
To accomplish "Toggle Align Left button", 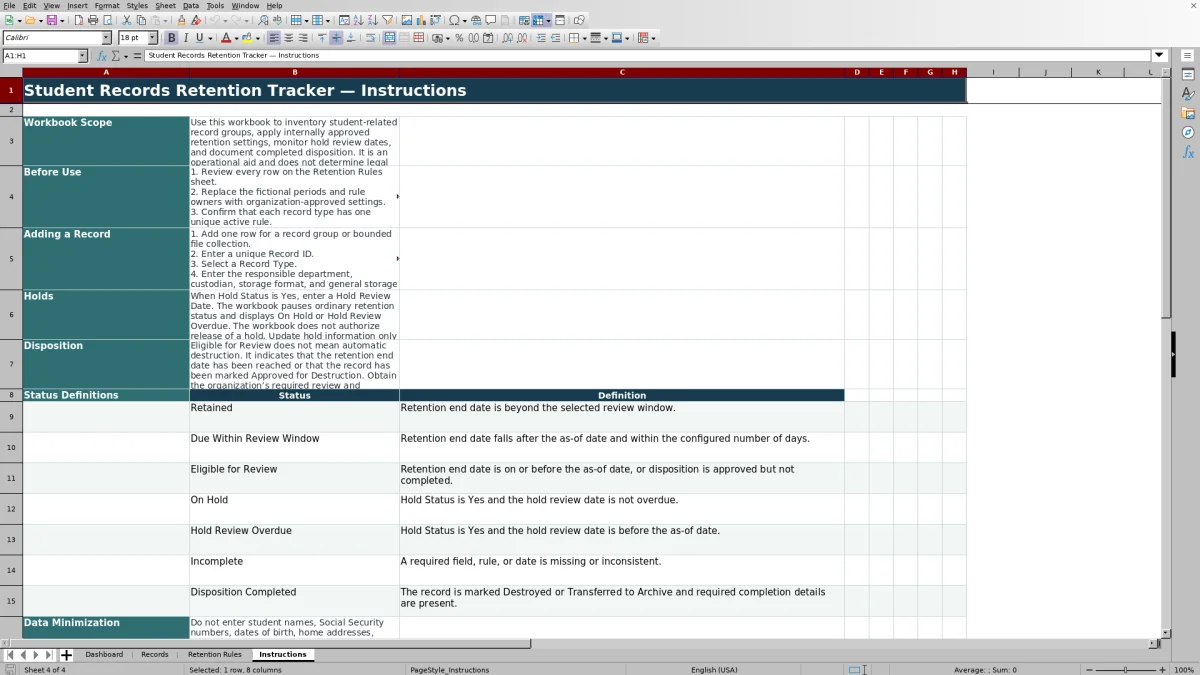I will [x=273, y=38].
